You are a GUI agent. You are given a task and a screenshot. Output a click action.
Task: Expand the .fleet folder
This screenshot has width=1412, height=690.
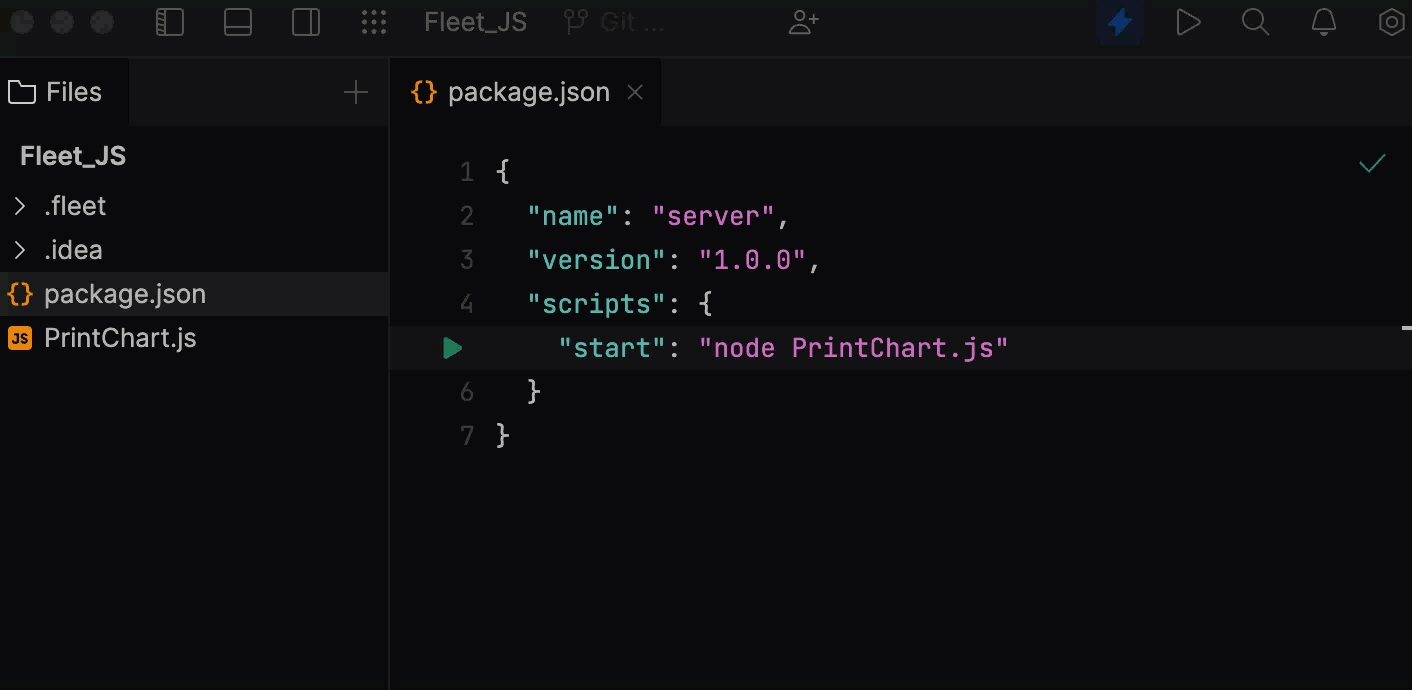click(19, 205)
